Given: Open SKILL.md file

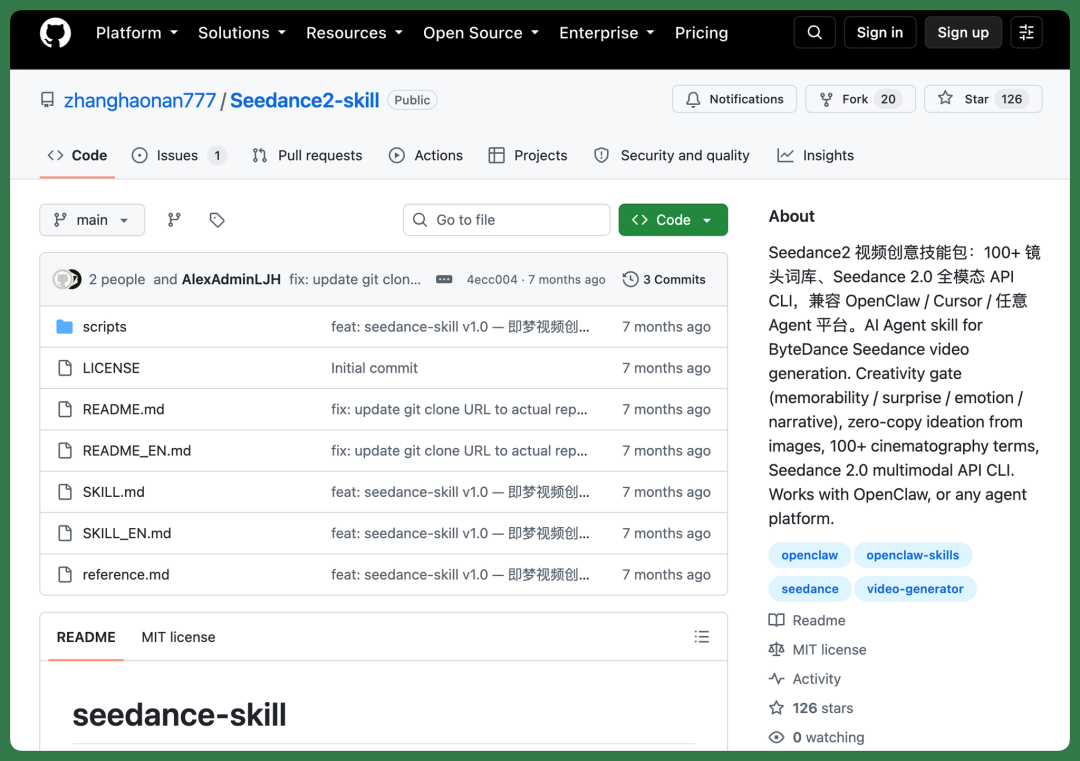Looking at the screenshot, I should [114, 492].
